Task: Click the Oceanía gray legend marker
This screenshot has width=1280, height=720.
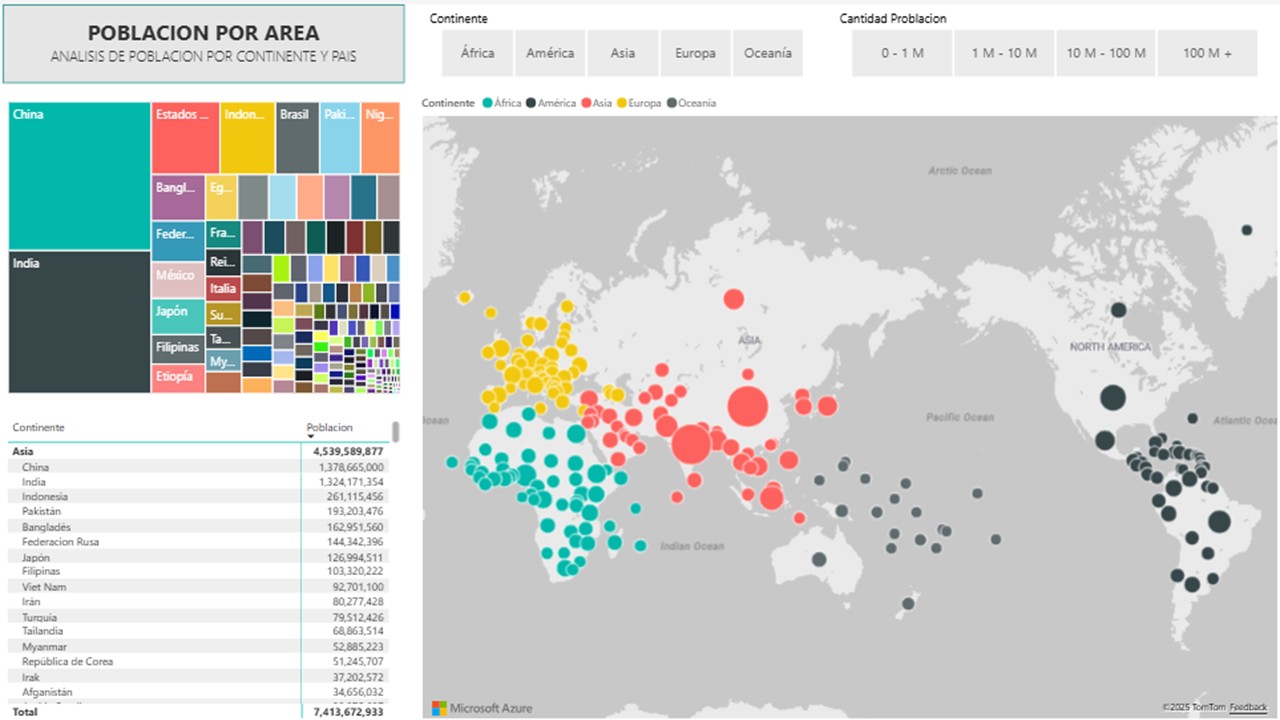Action: tap(672, 103)
